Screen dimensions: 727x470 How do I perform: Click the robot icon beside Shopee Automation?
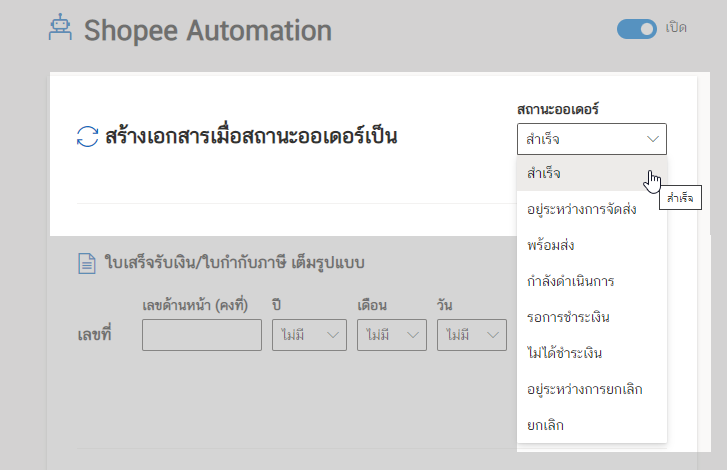[60, 27]
